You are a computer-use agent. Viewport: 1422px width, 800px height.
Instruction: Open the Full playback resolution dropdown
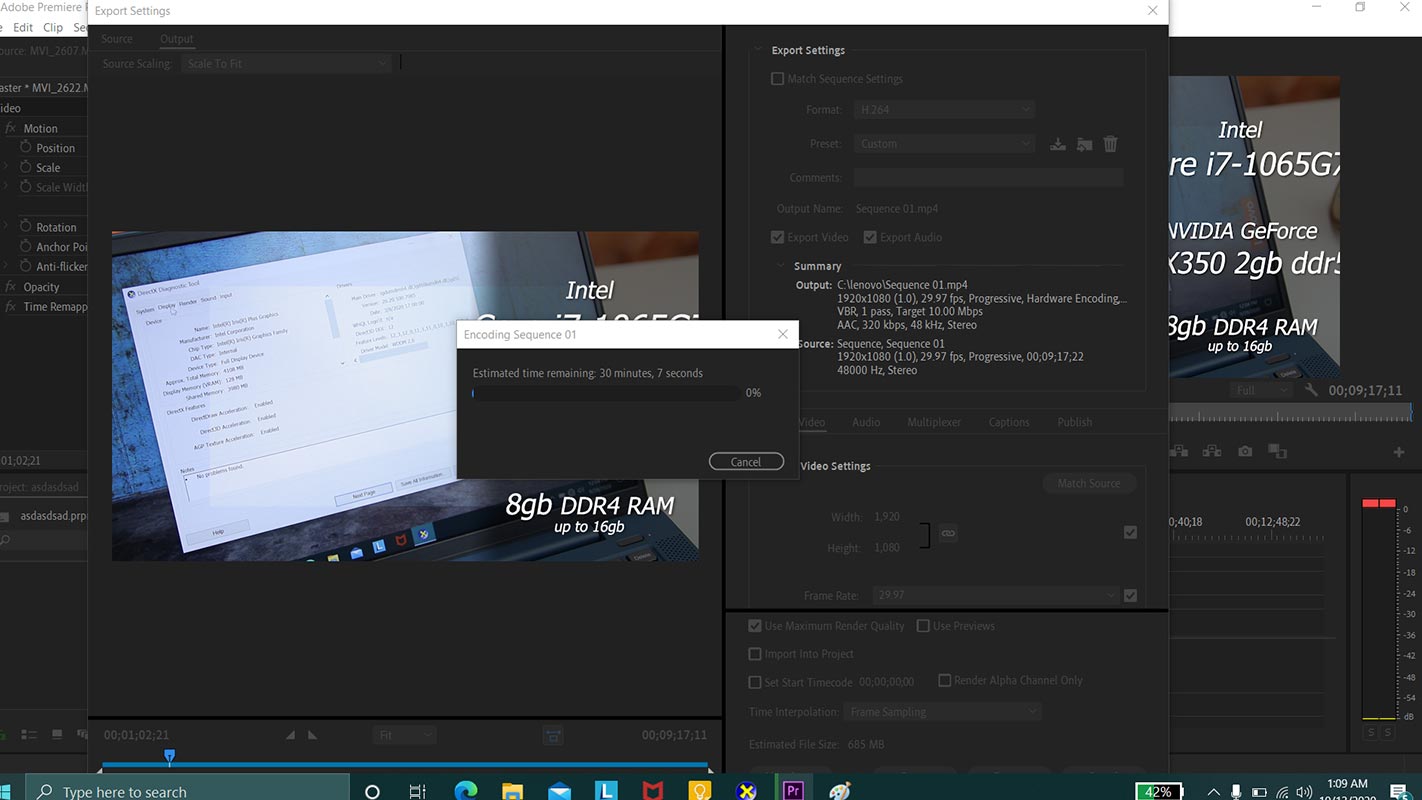[x=1259, y=391]
